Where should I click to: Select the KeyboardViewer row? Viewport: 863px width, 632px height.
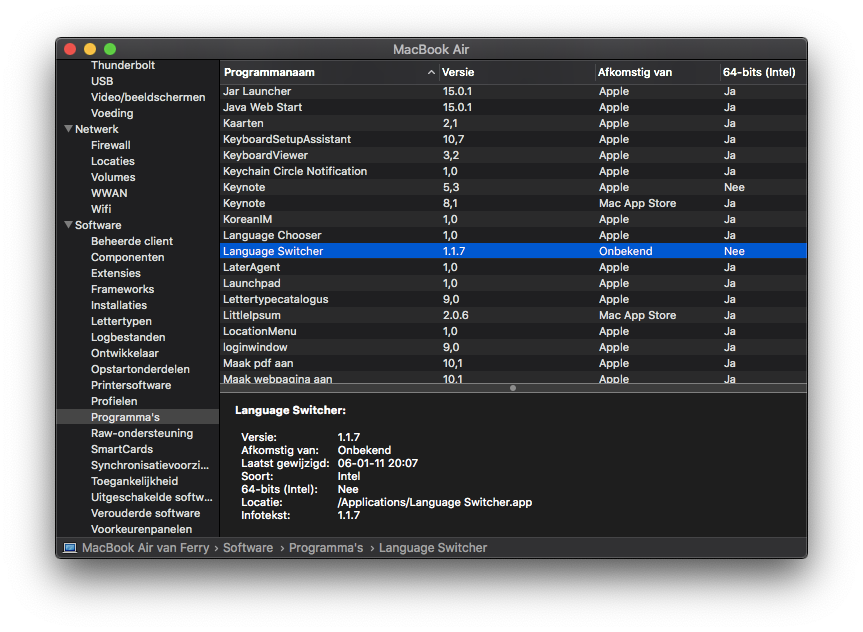click(x=514, y=155)
